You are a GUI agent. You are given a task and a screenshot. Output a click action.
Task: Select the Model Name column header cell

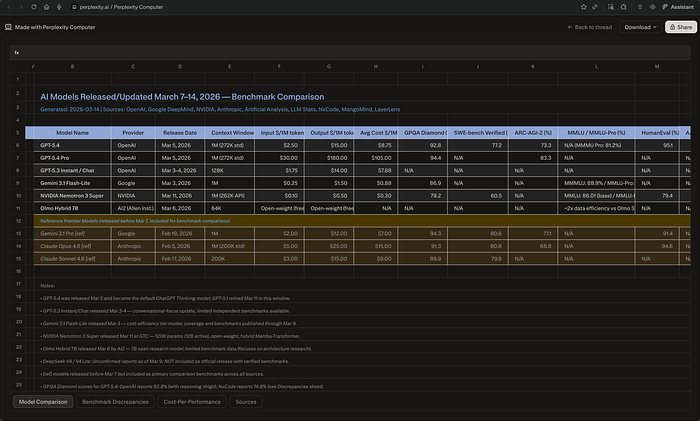click(x=72, y=133)
